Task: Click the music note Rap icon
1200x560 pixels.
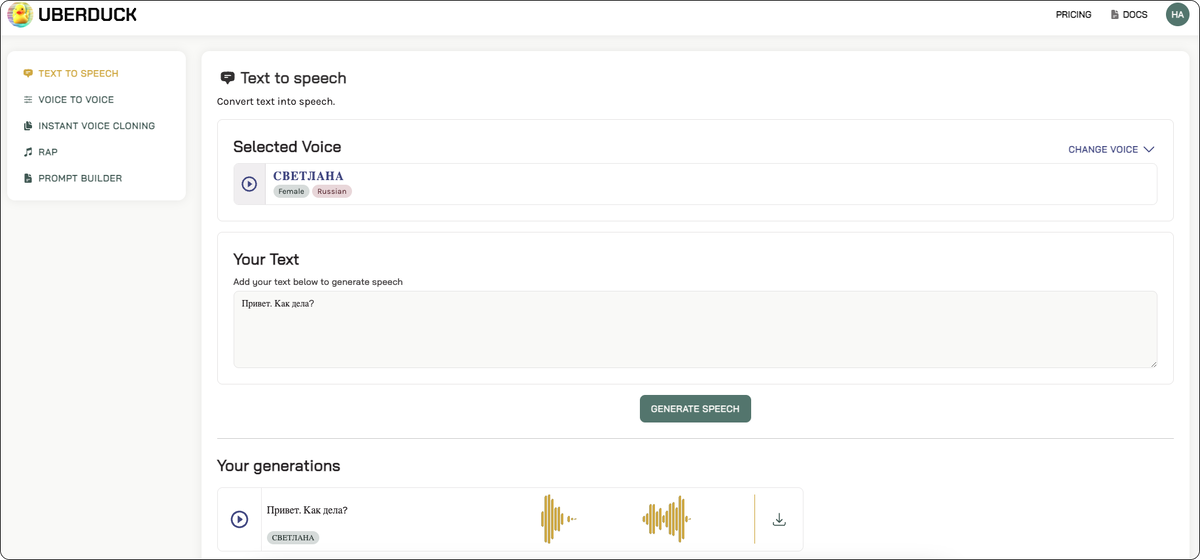Action: coord(28,152)
